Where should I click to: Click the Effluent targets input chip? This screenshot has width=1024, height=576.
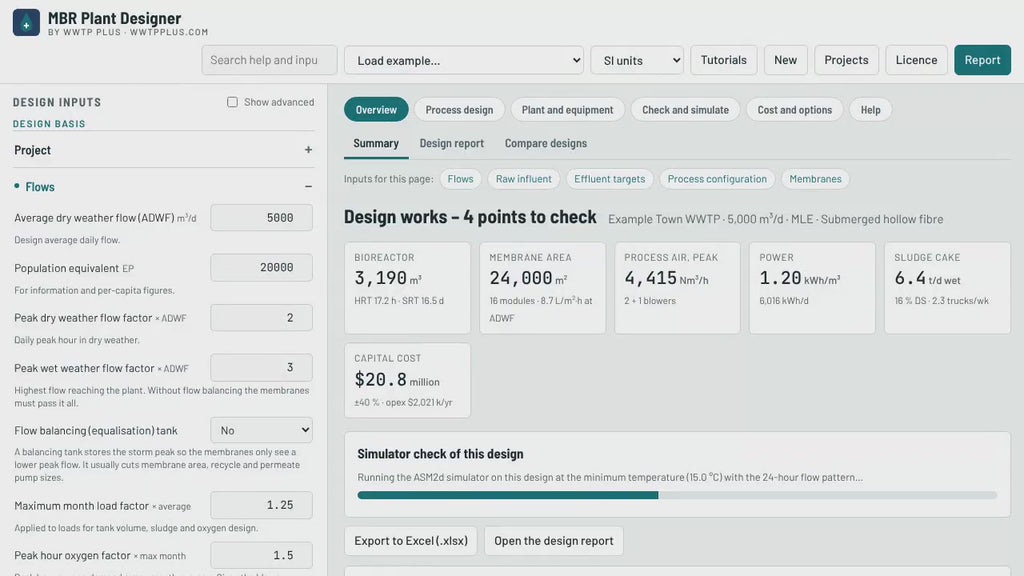pyautogui.click(x=610, y=179)
